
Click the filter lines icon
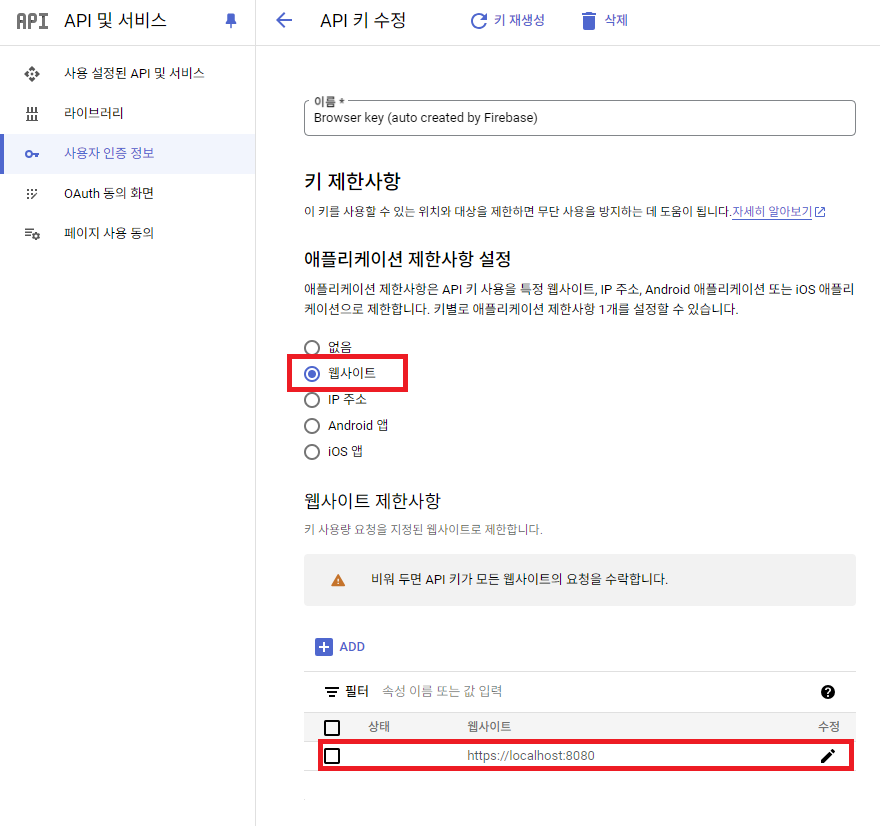coord(332,692)
